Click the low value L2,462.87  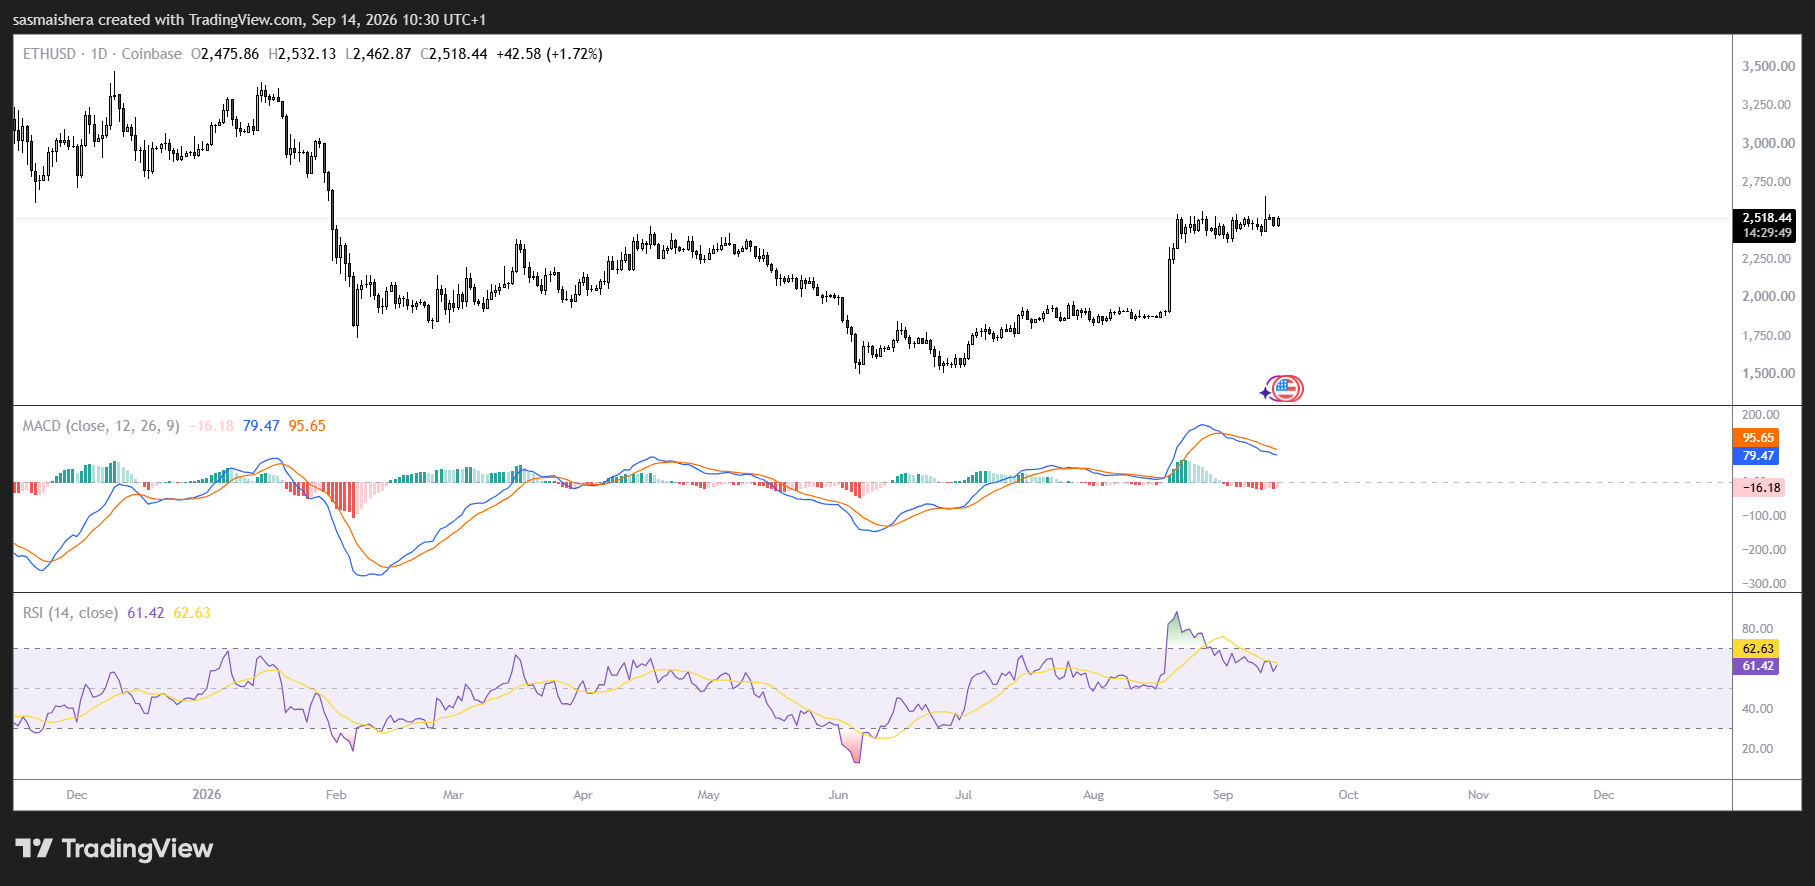(x=378, y=54)
